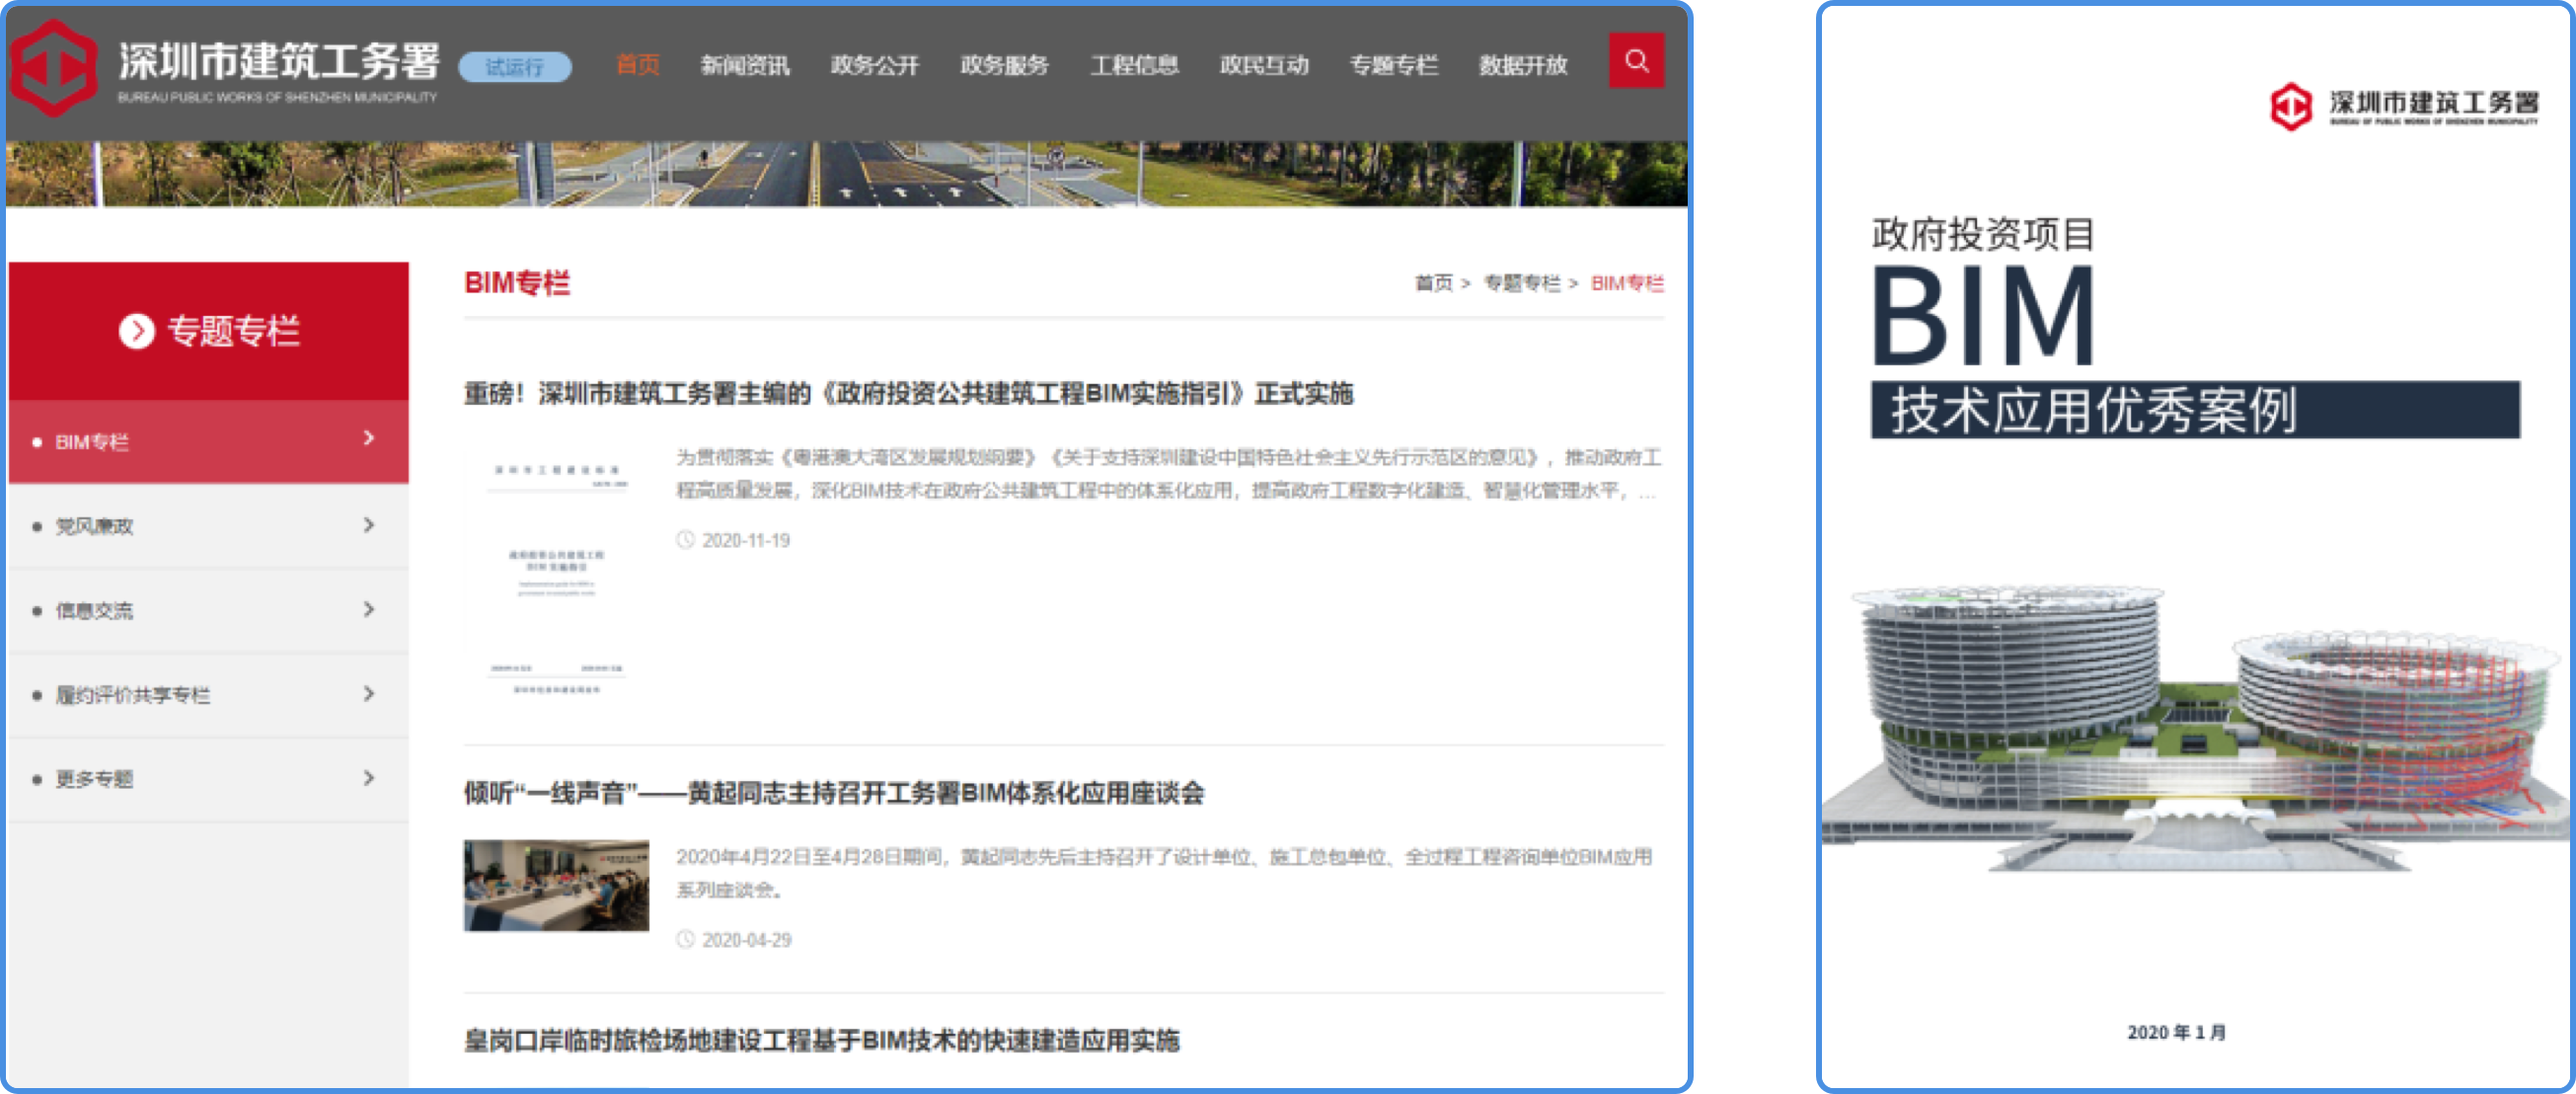Screen dimensions: 2576x1094
Task: Expand the 信息交流 sidebar chevron
Action: [369, 609]
